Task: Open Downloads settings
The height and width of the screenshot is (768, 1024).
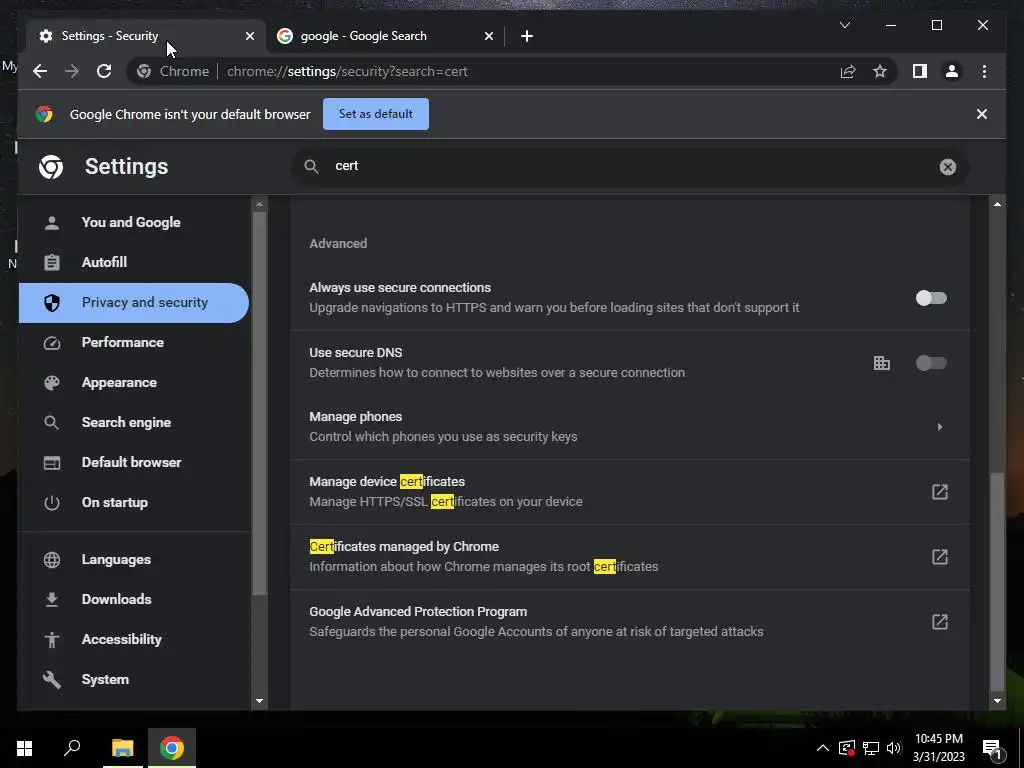Action: tap(133, 599)
